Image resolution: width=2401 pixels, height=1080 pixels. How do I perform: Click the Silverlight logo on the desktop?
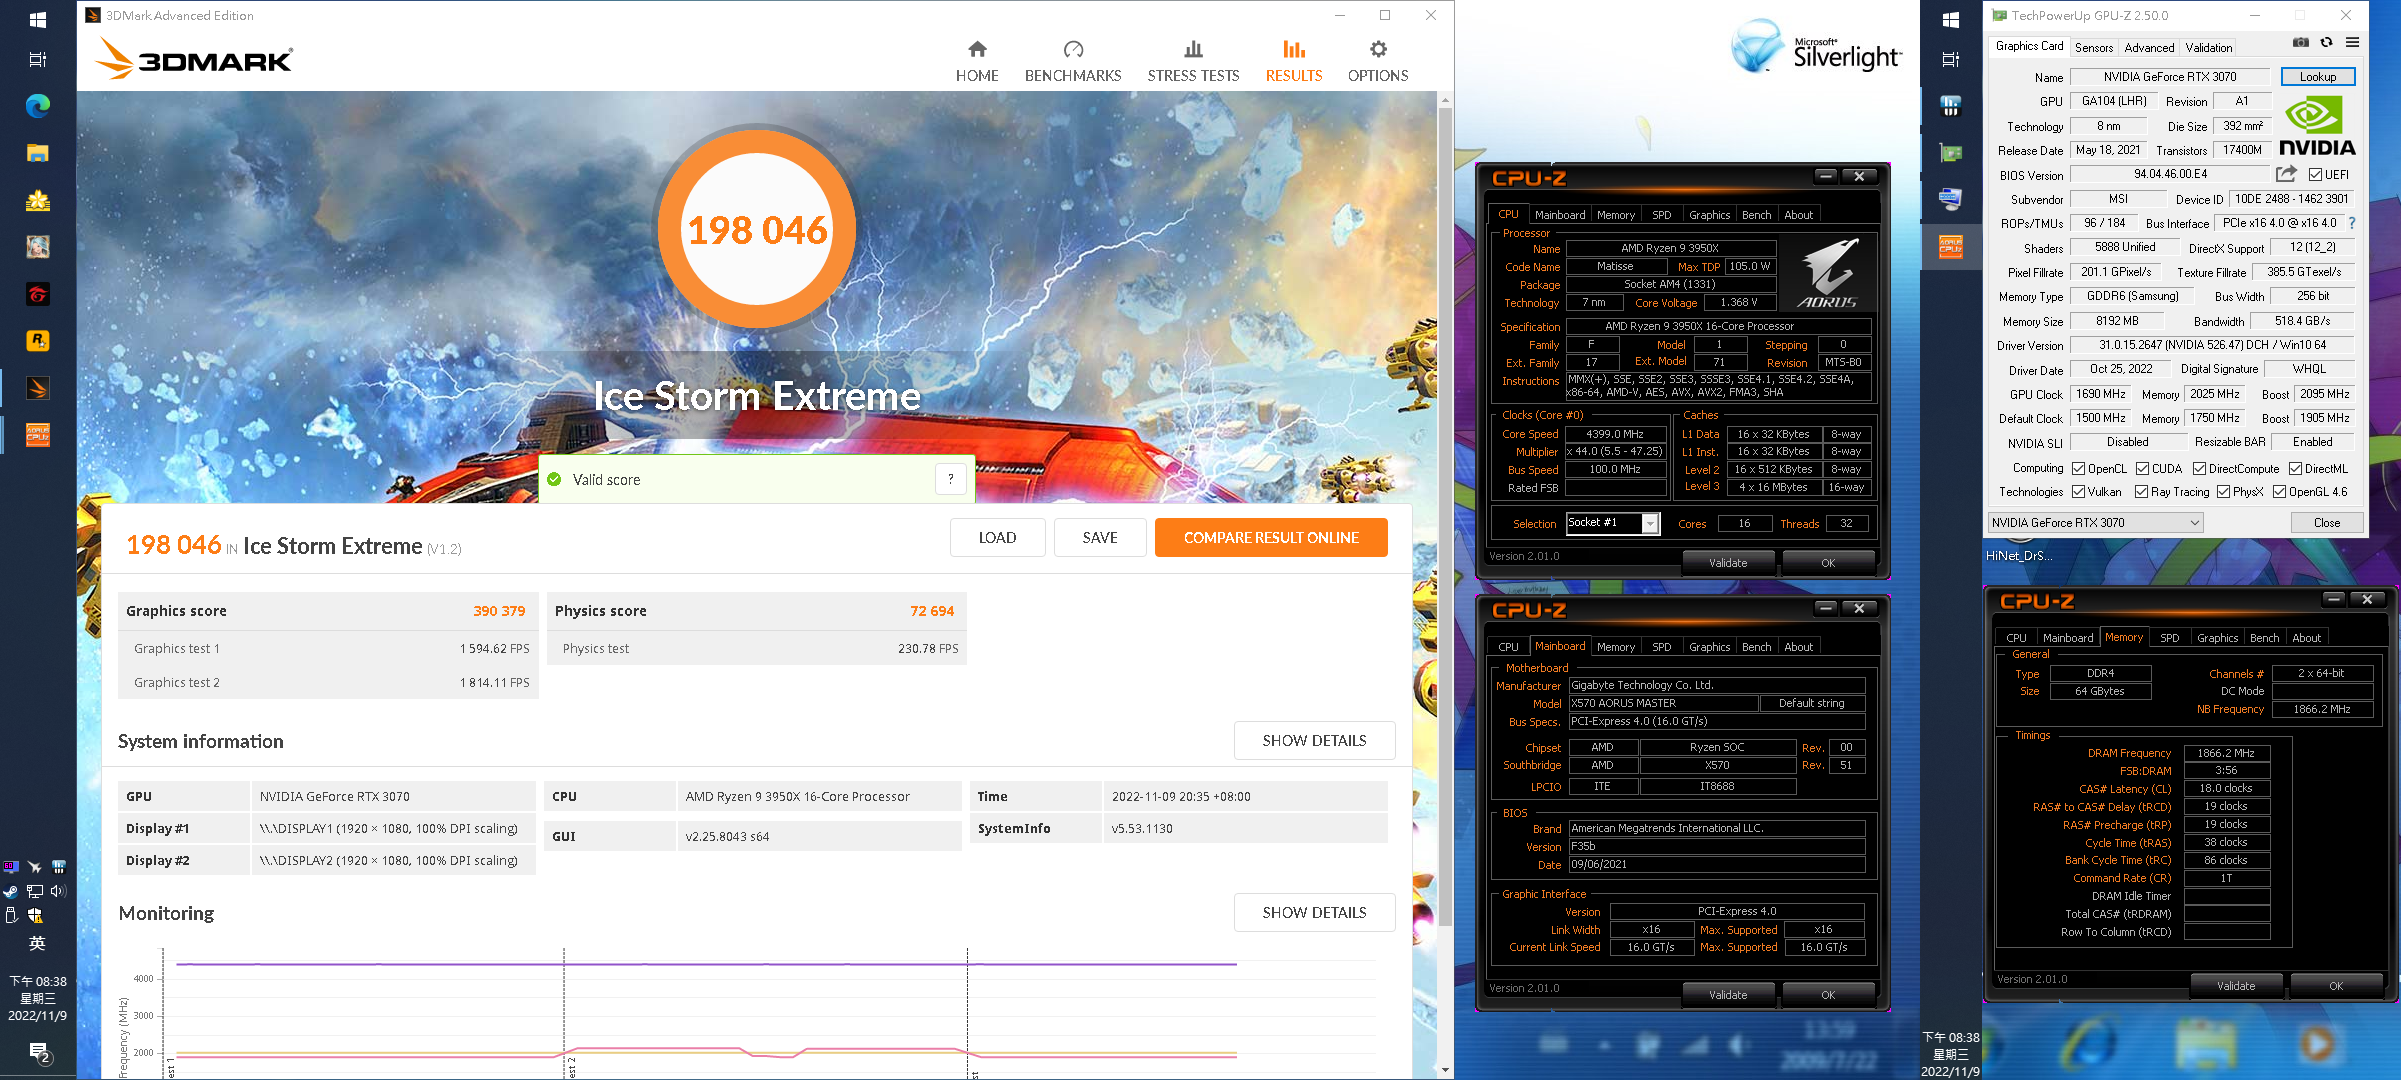pos(1816,48)
